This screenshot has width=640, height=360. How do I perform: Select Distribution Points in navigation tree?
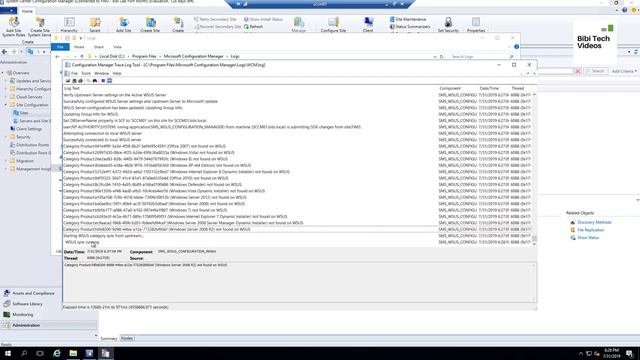[x=32, y=145]
